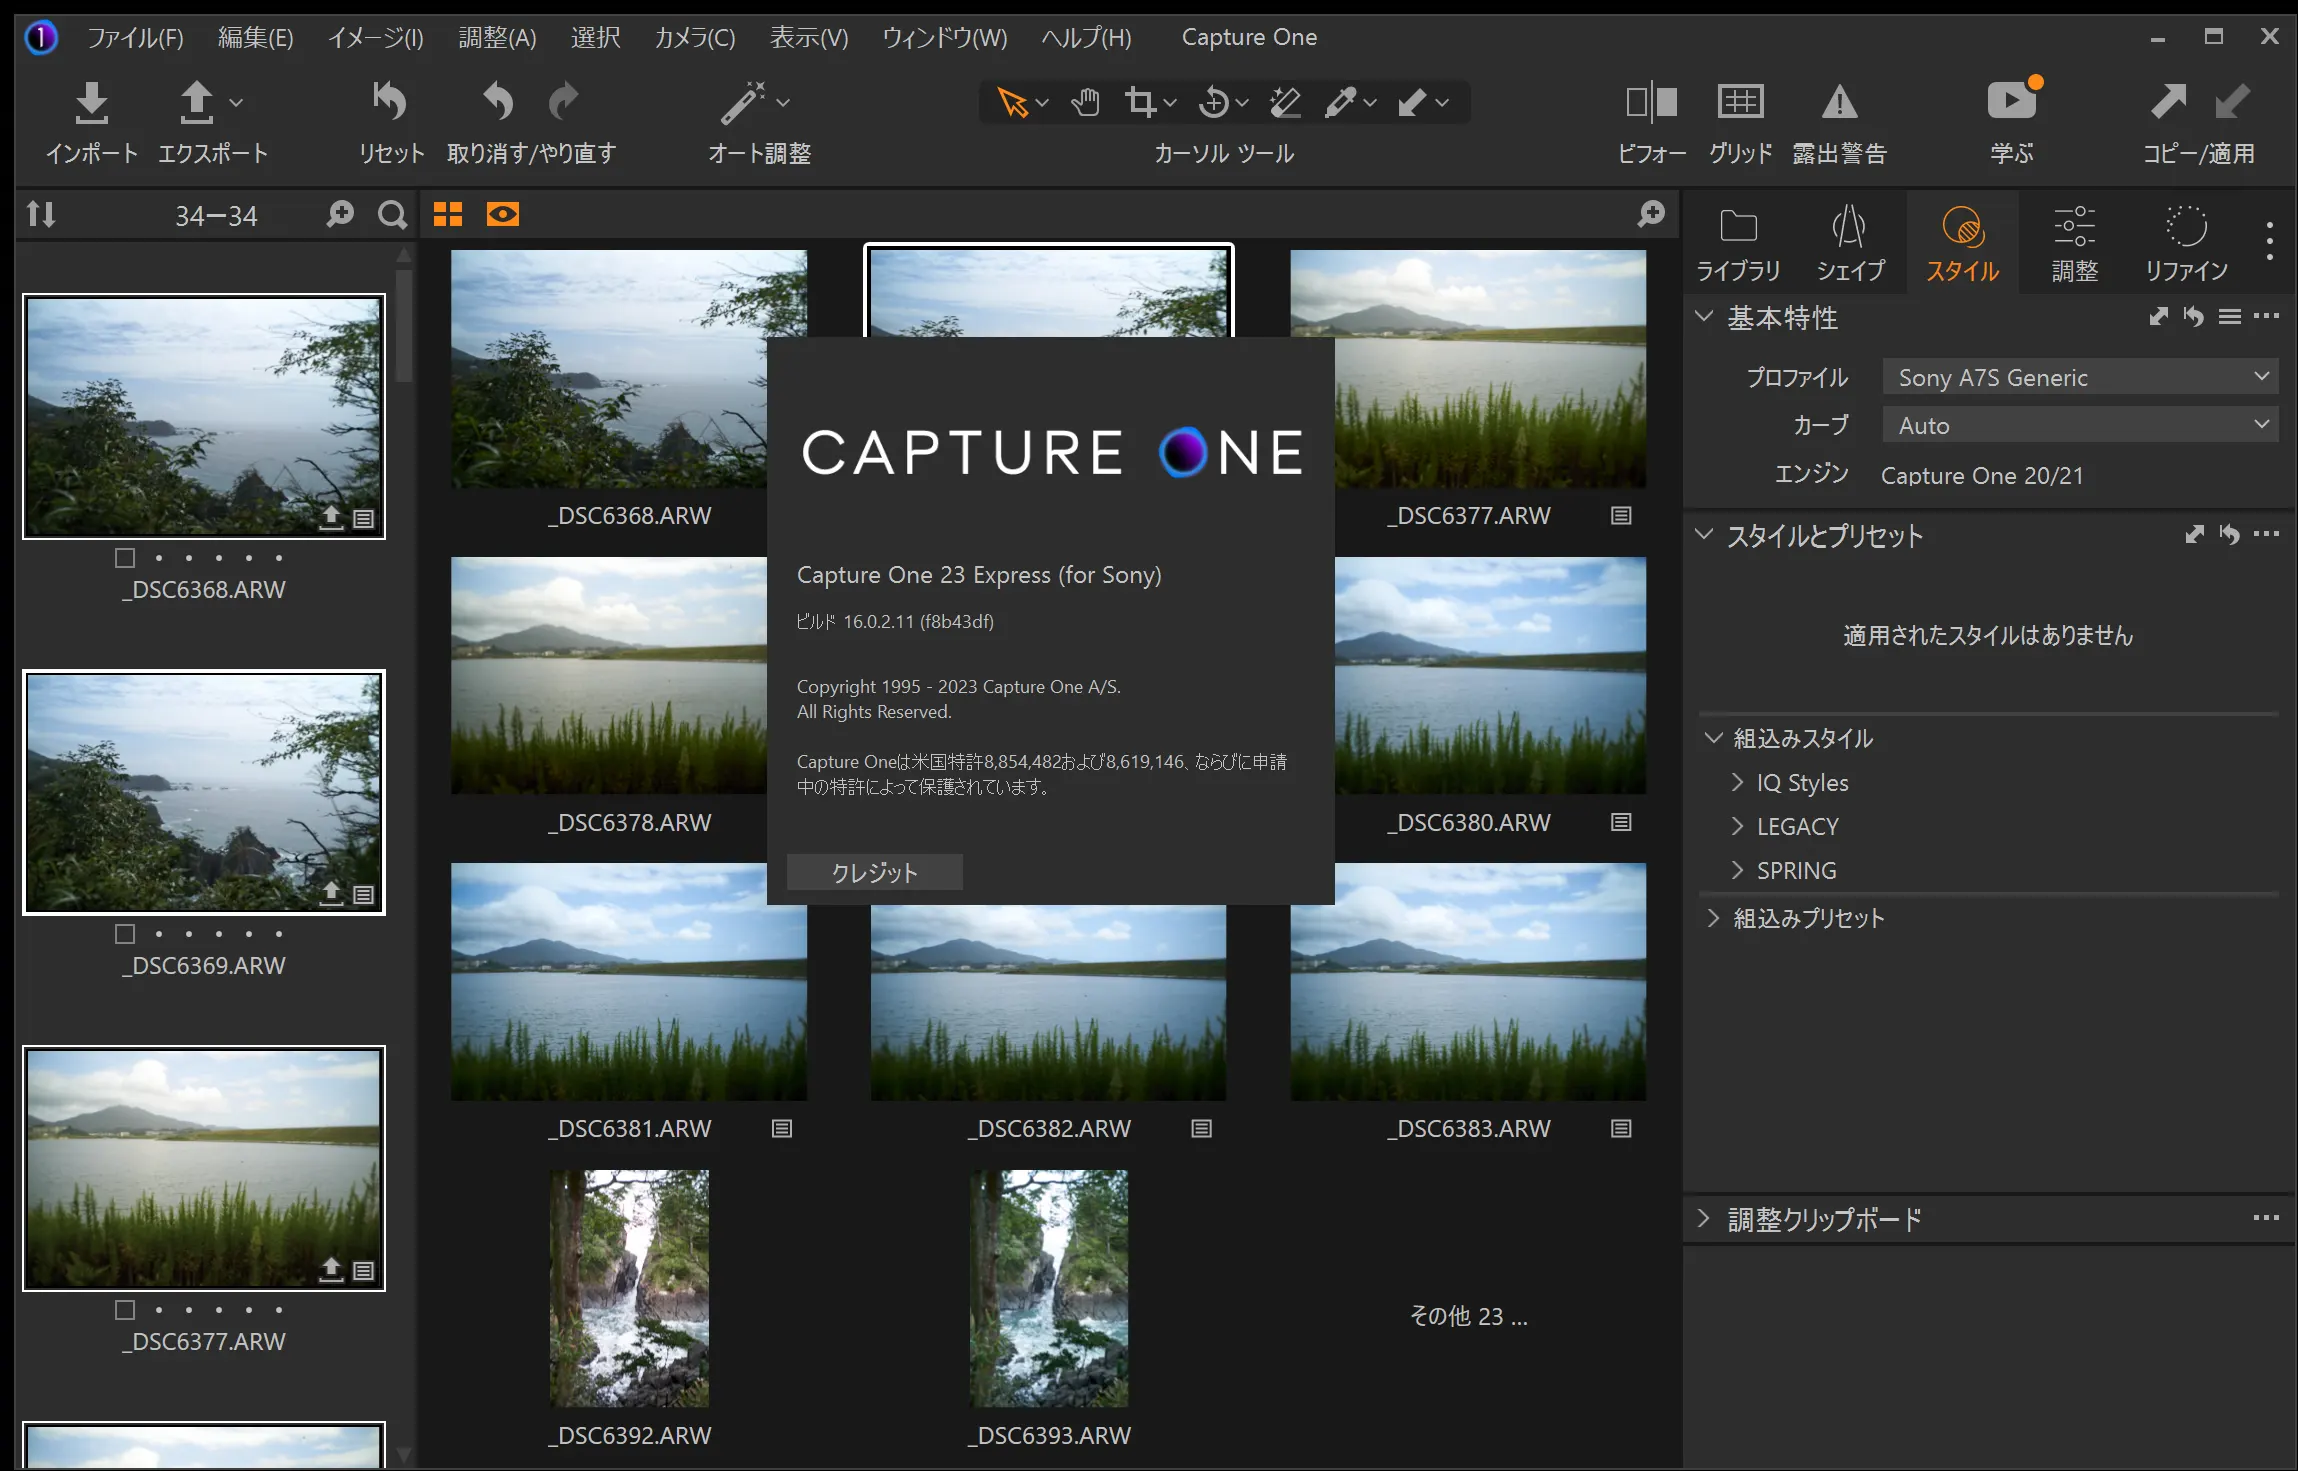This screenshot has width=2298, height=1471.
Task: Expand the 組込みプリセット group
Action: pos(1713,918)
